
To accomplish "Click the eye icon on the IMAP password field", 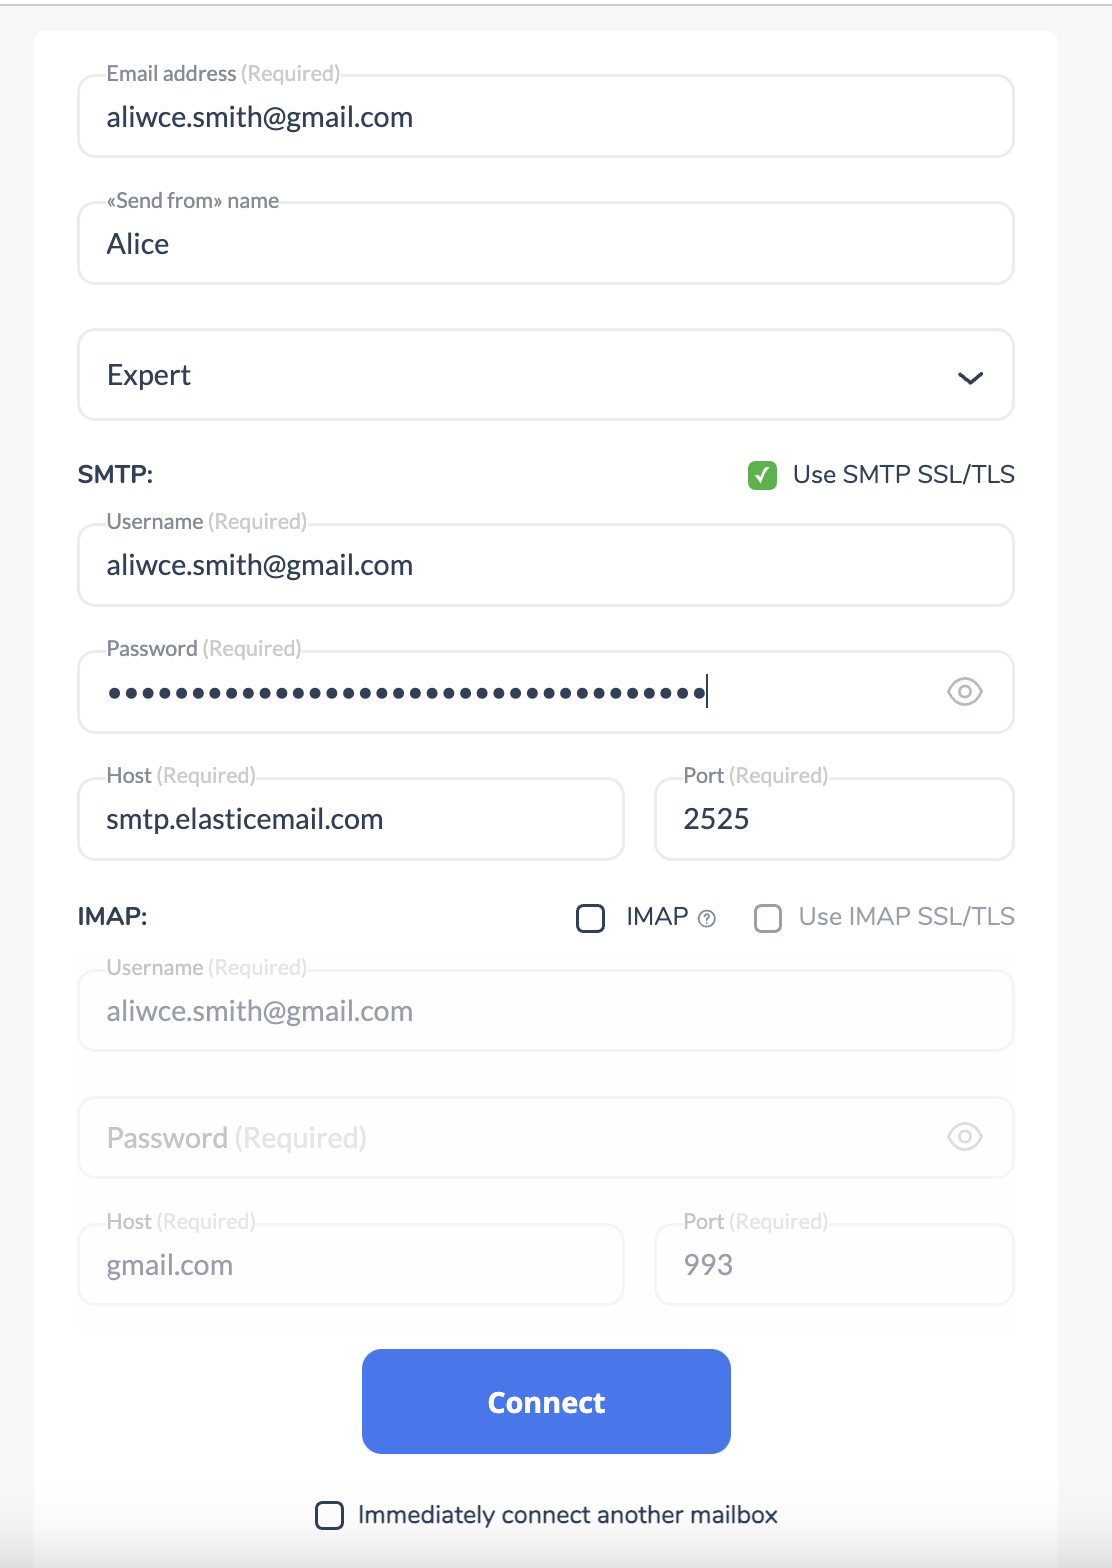I will click(x=963, y=1137).
